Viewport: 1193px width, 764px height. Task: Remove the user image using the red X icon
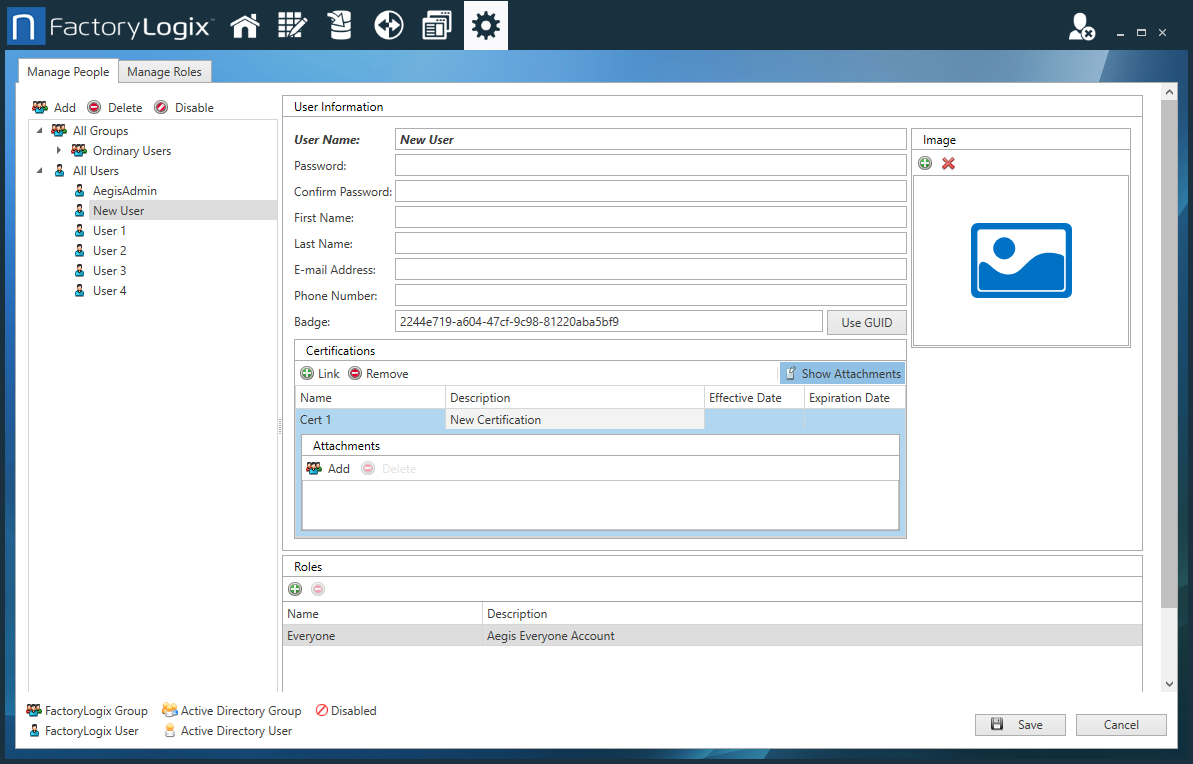(x=947, y=163)
